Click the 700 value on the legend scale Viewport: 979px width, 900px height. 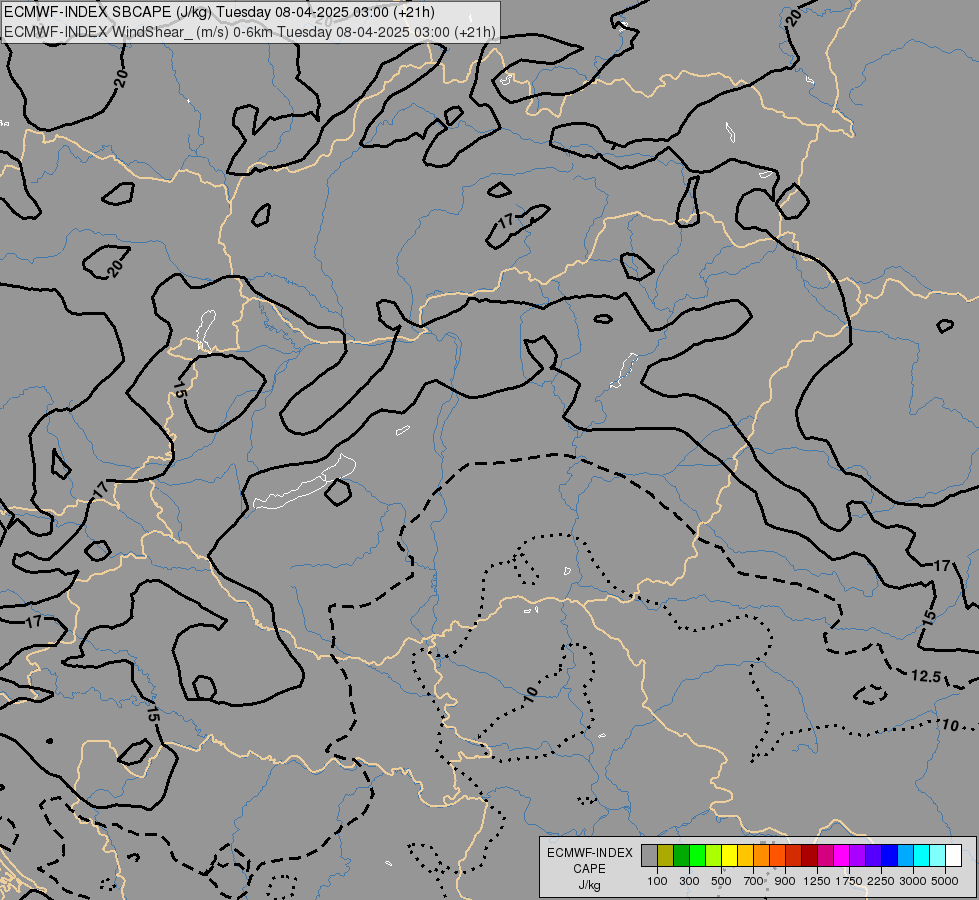pos(754,881)
